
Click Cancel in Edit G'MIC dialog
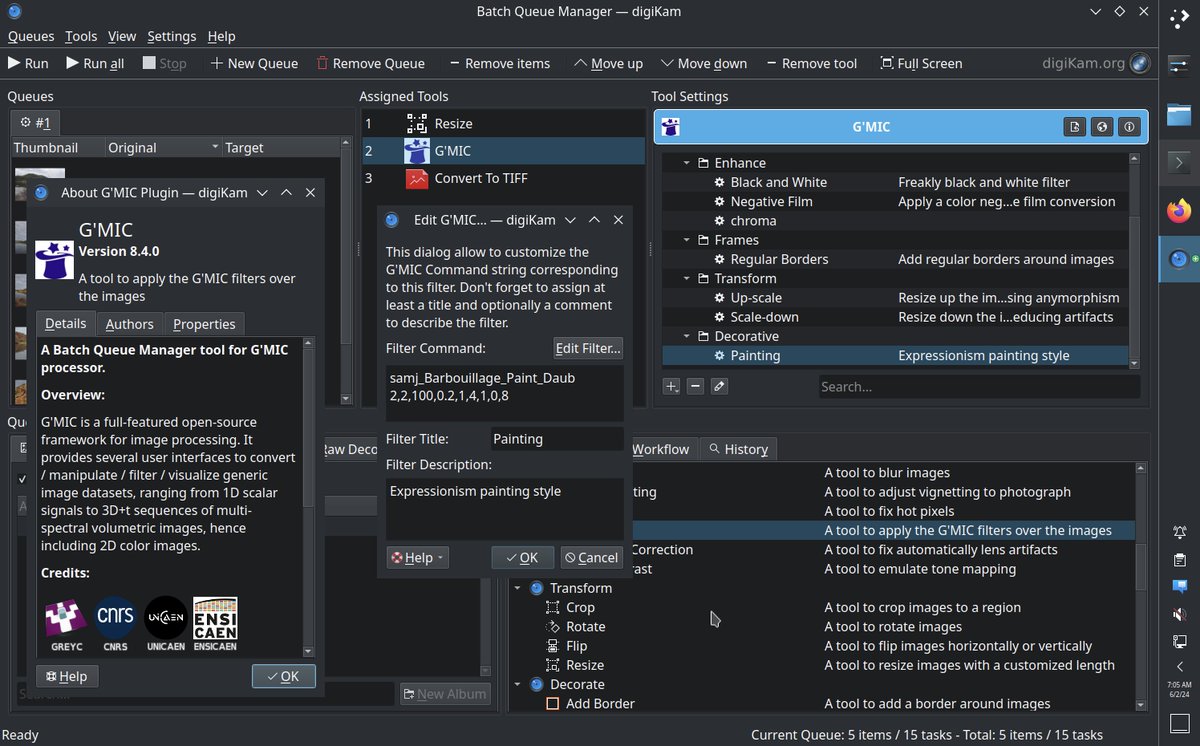591,558
